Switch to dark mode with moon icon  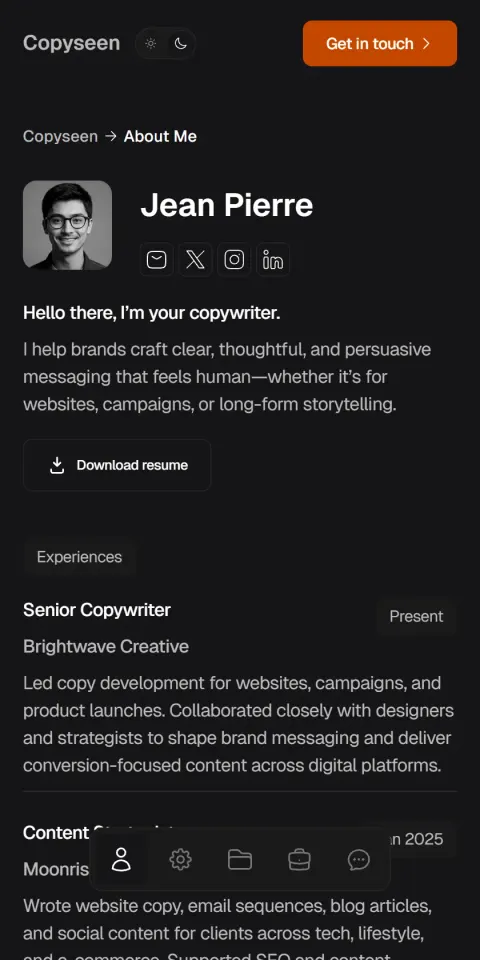pos(181,43)
